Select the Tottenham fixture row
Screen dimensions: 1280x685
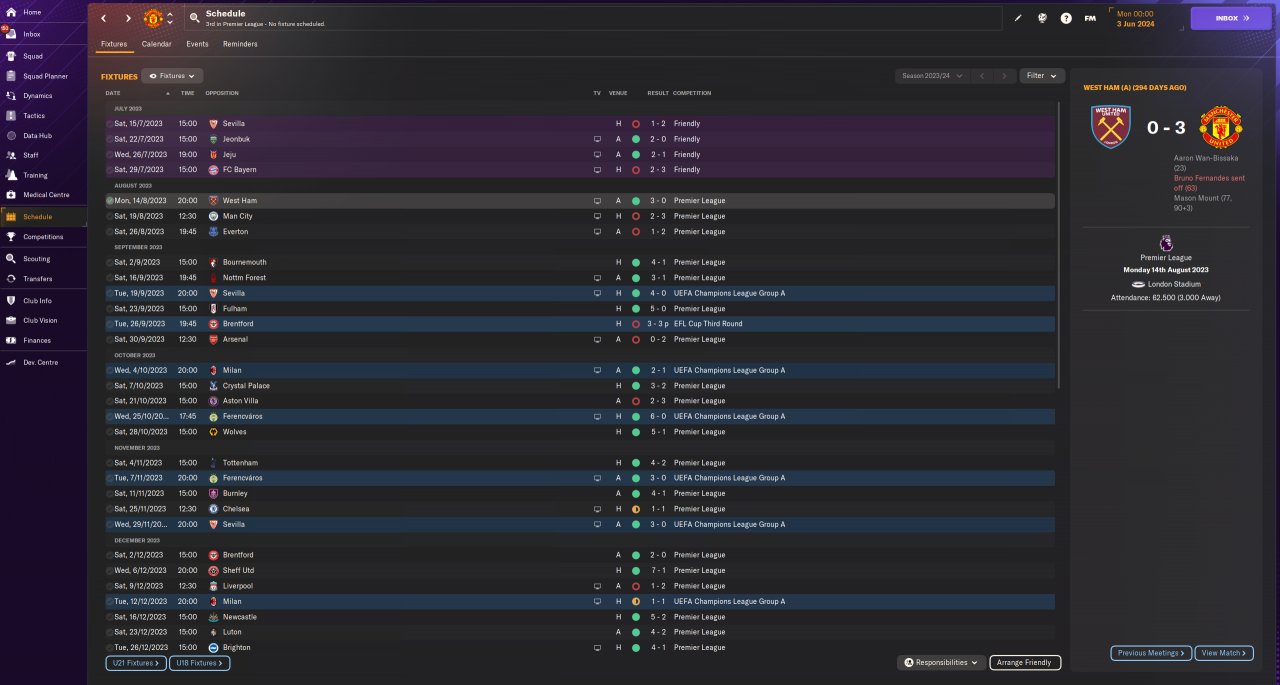(x=580, y=463)
